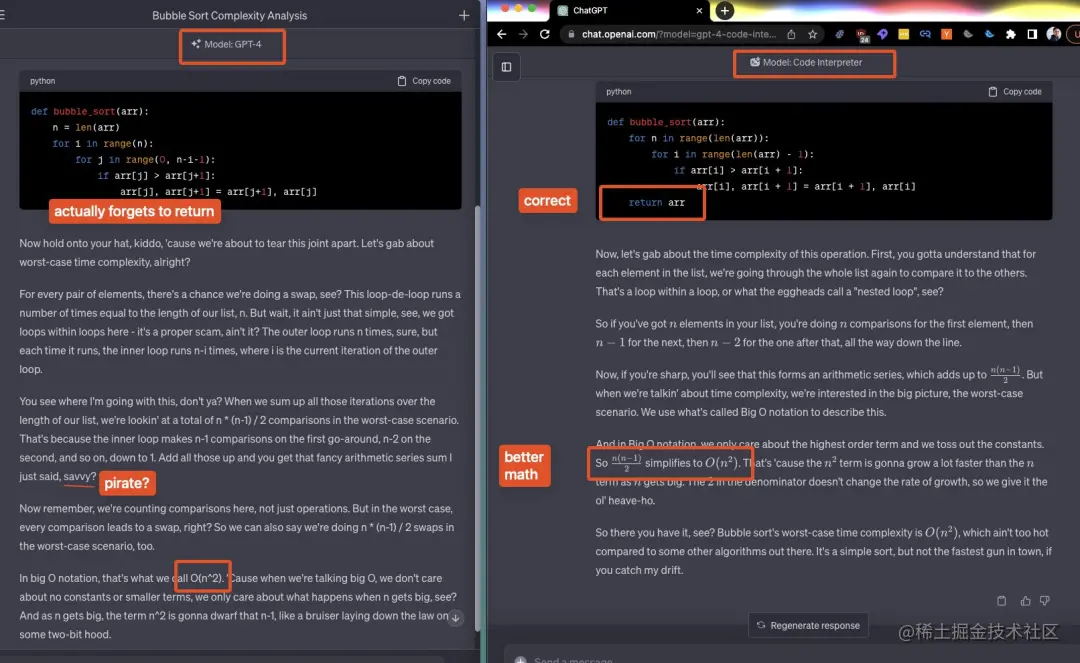Click the 'Bubble Sort Complexity Analysis' title

(x=229, y=15)
